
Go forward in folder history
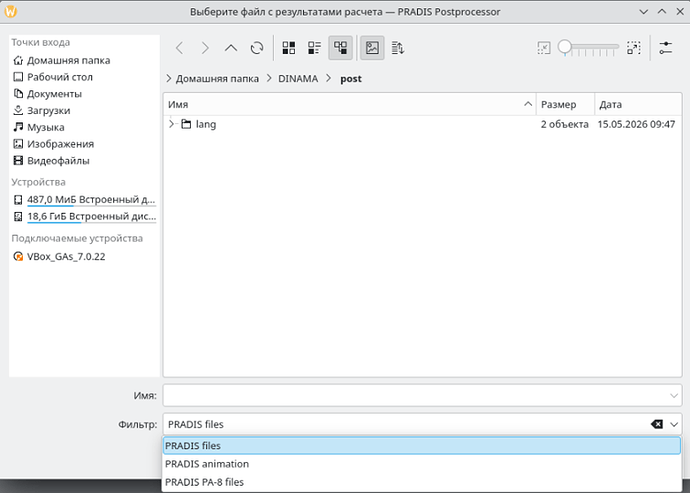click(205, 48)
